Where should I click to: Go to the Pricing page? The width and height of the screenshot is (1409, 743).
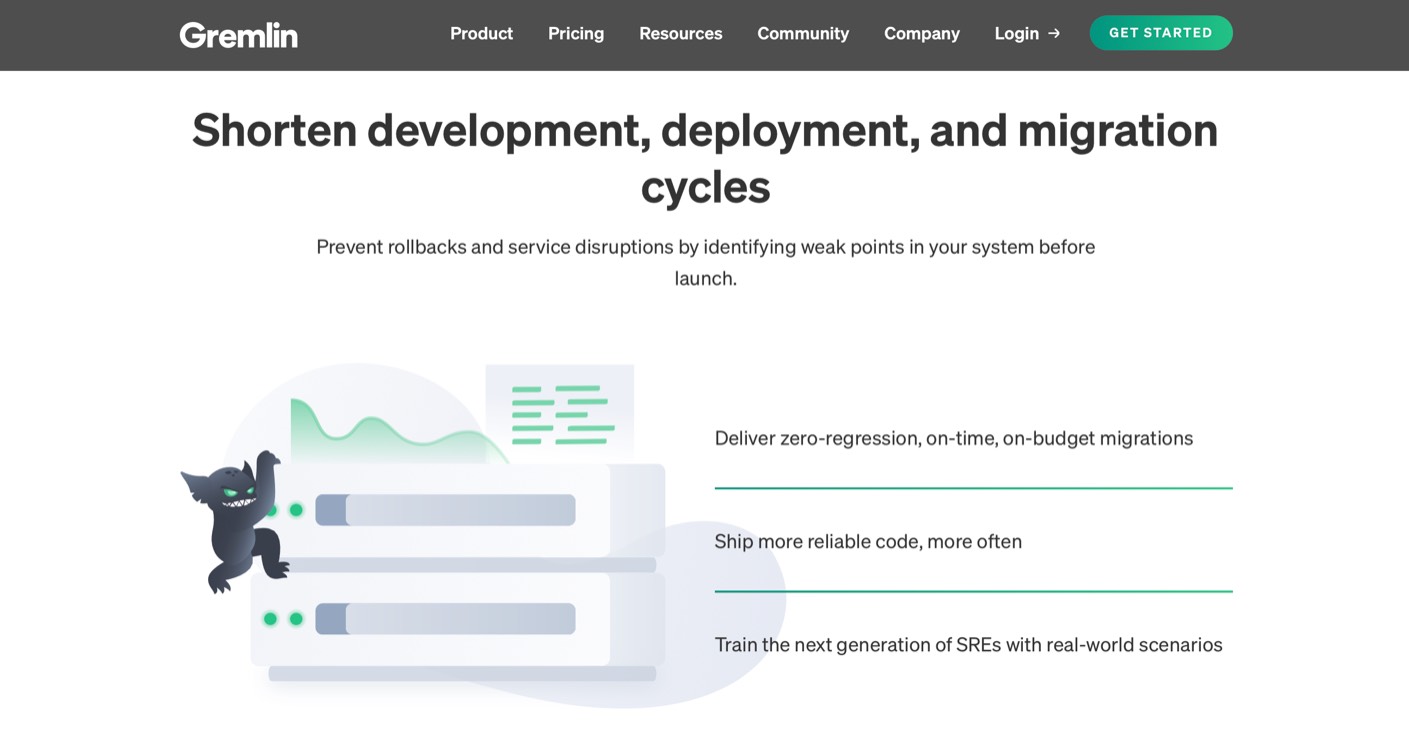pos(576,34)
